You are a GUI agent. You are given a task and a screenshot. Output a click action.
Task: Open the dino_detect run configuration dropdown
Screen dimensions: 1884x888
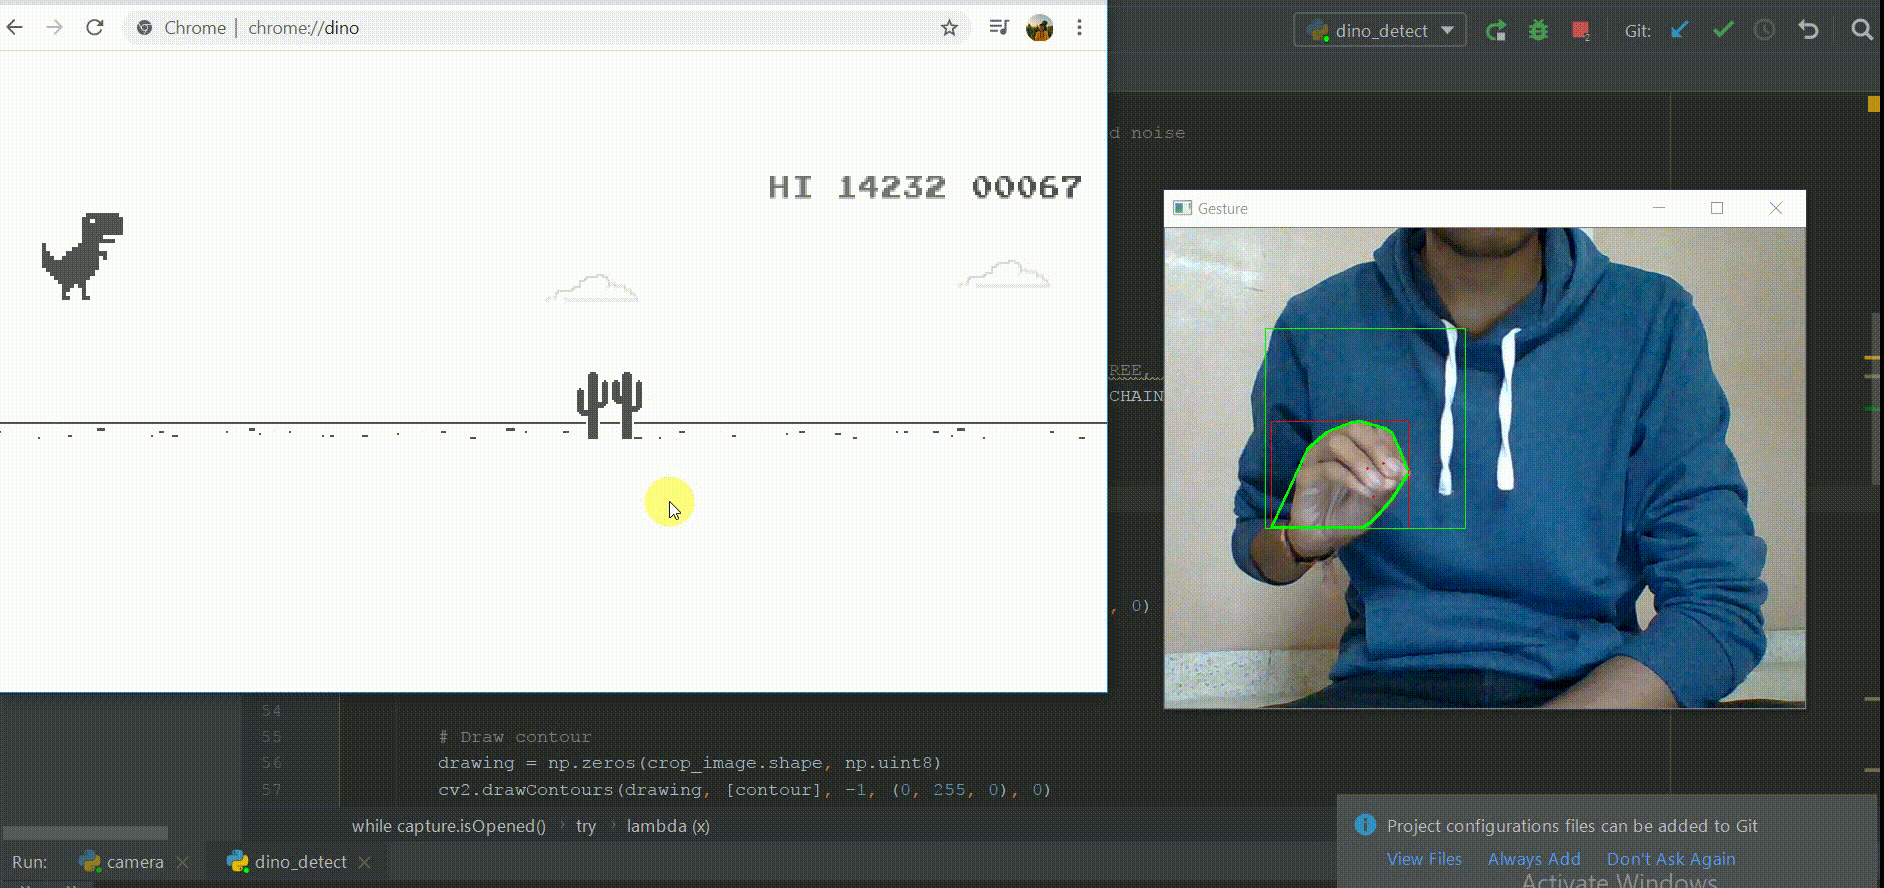tap(1380, 30)
